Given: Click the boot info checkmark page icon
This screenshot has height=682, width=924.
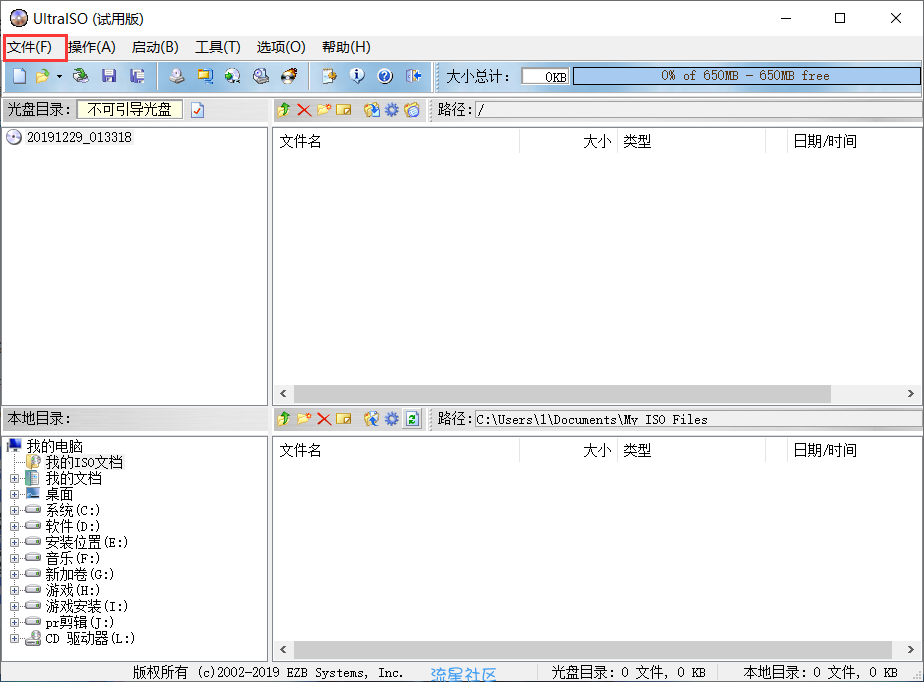Looking at the screenshot, I should click(x=197, y=110).
